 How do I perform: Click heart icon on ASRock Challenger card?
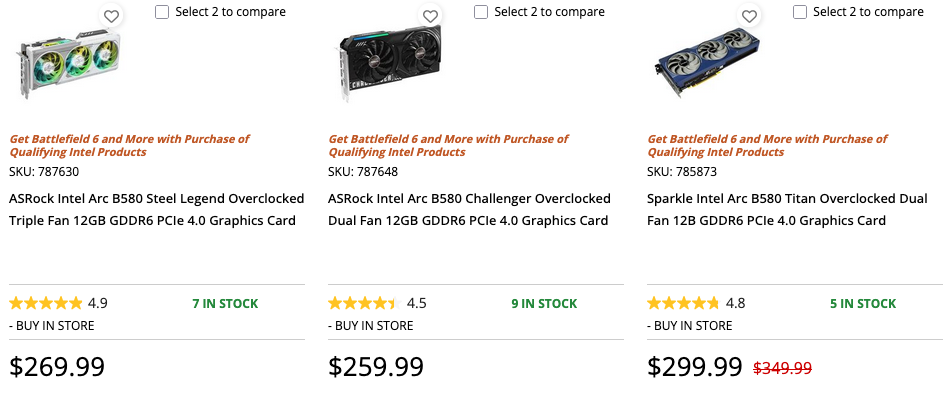(x=430, y=16)
